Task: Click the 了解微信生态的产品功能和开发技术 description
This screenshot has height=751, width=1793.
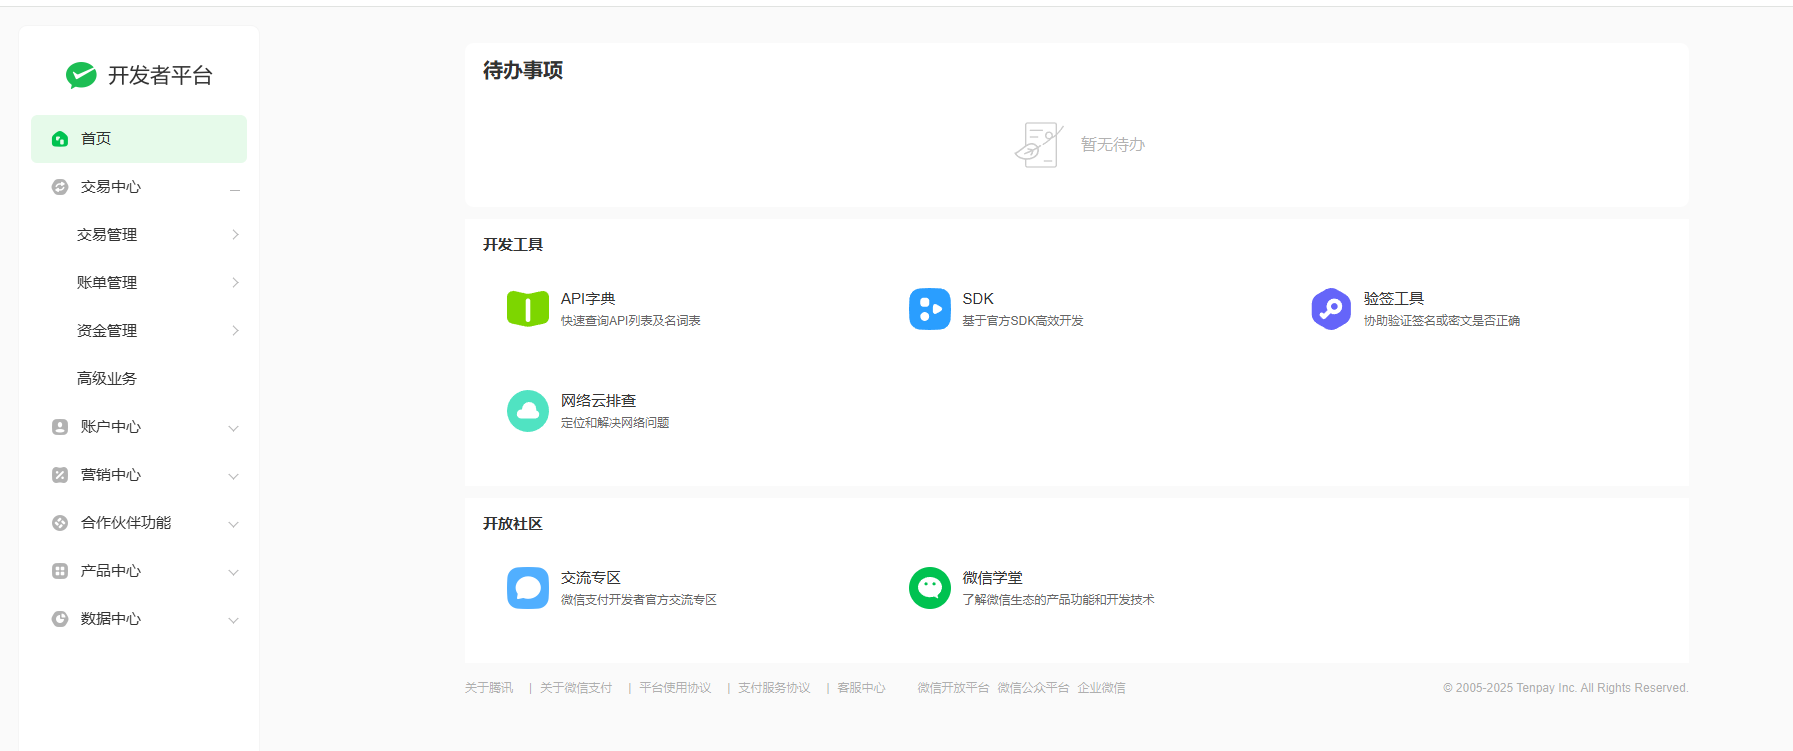Action: (1058, 600)
